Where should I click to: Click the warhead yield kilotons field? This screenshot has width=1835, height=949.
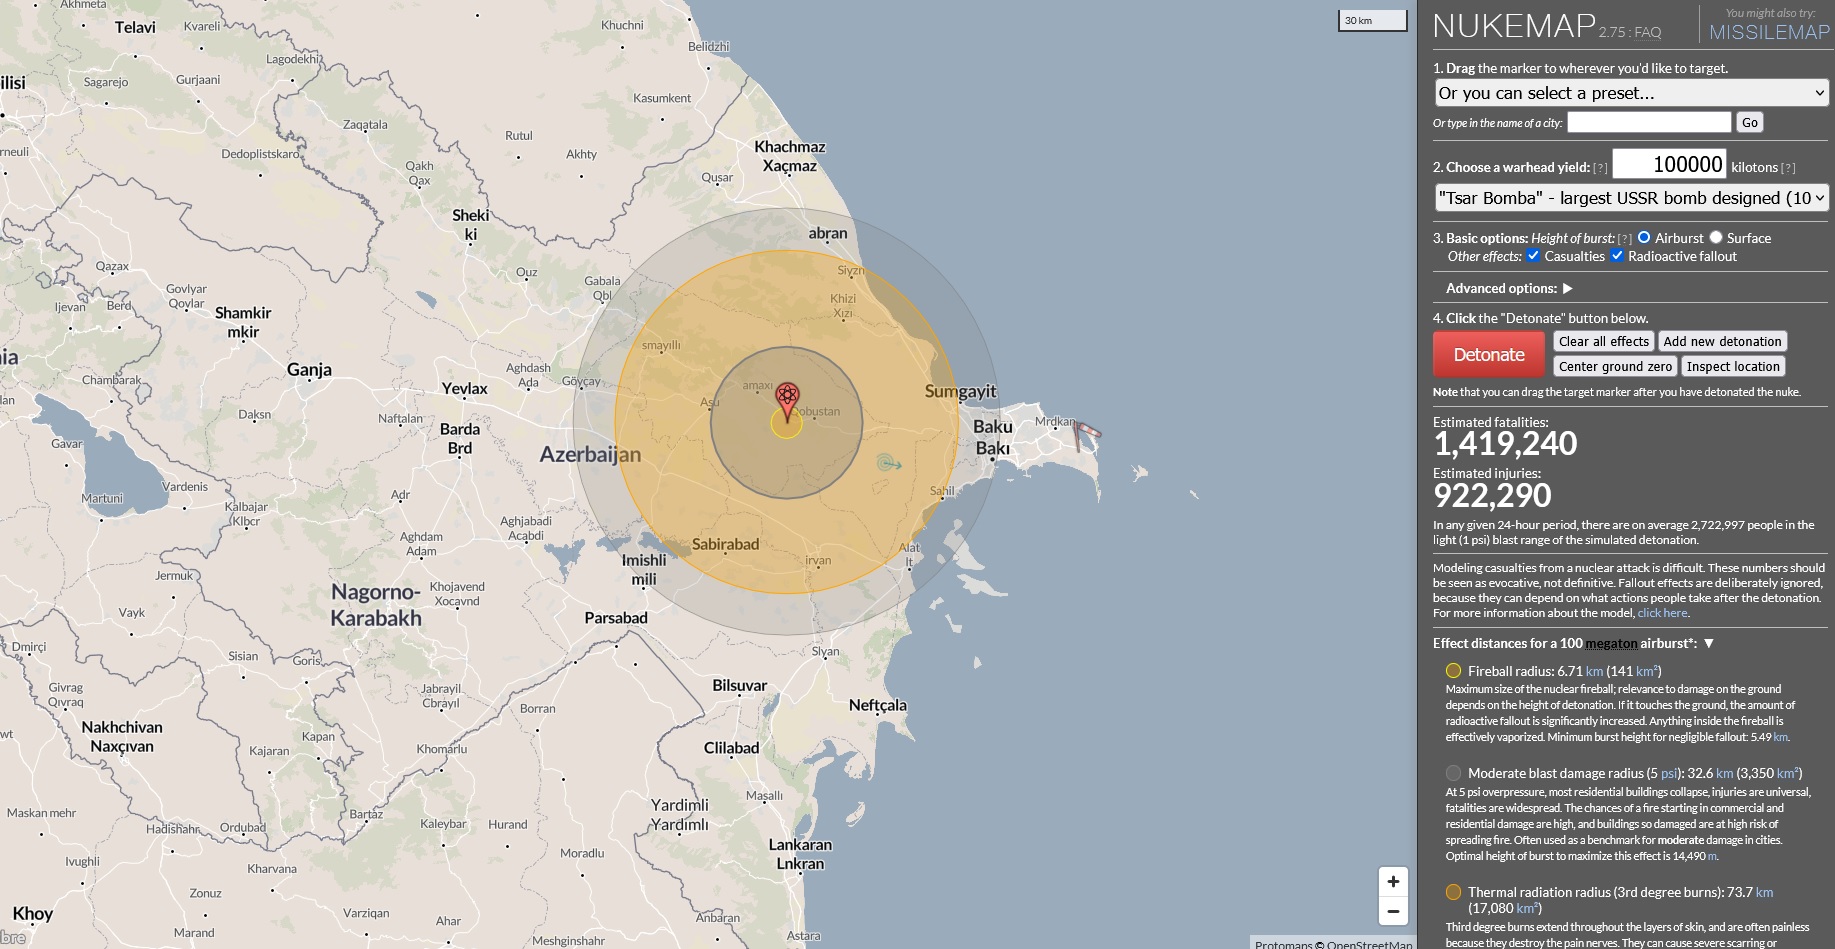pos(1669,164)
